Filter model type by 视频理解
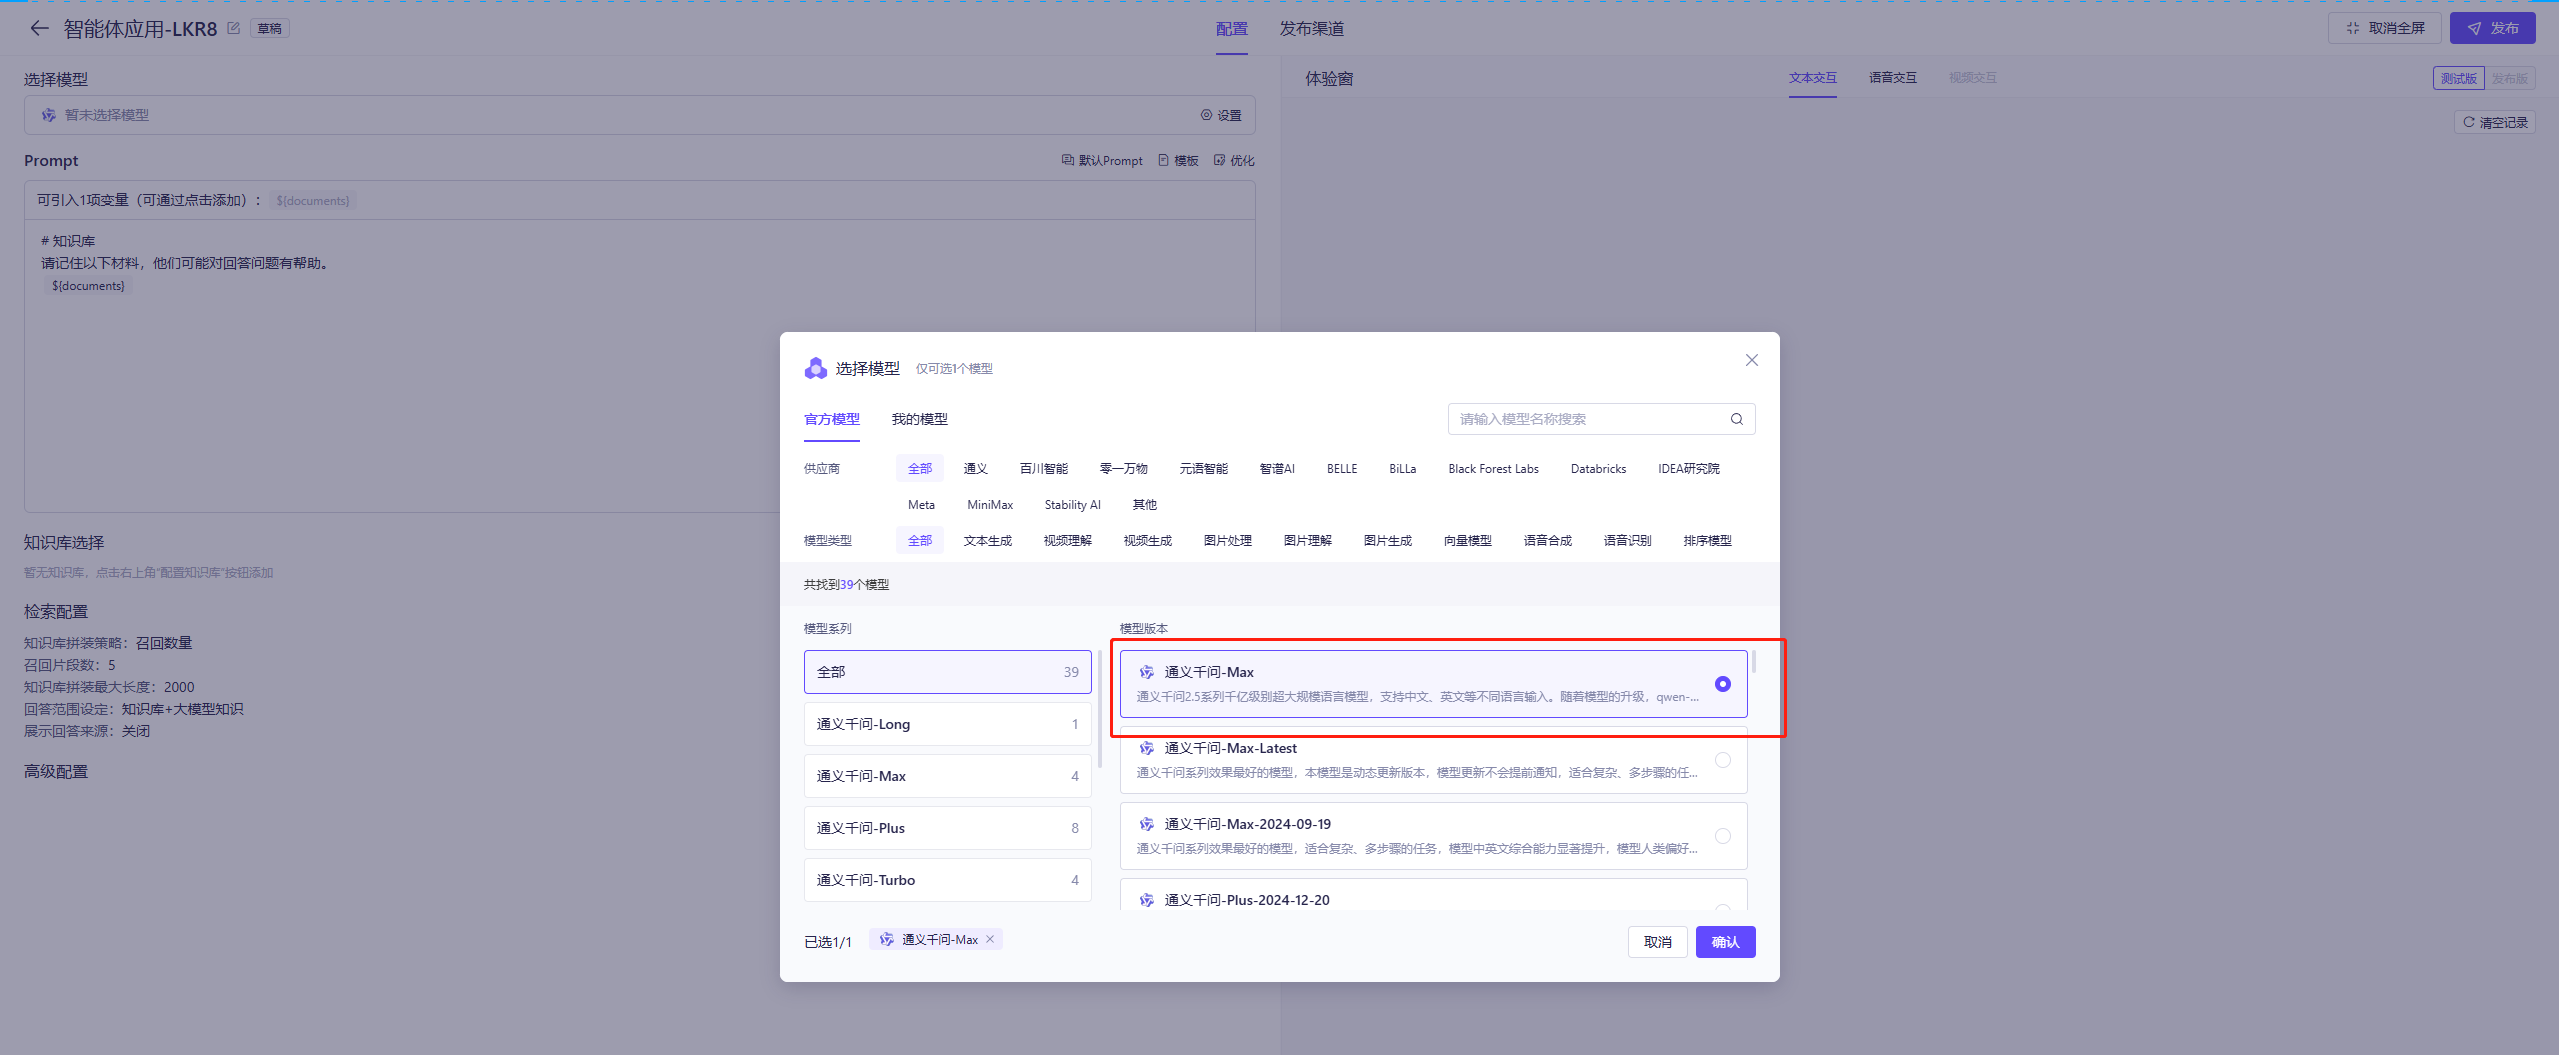 click(1068, 541)
